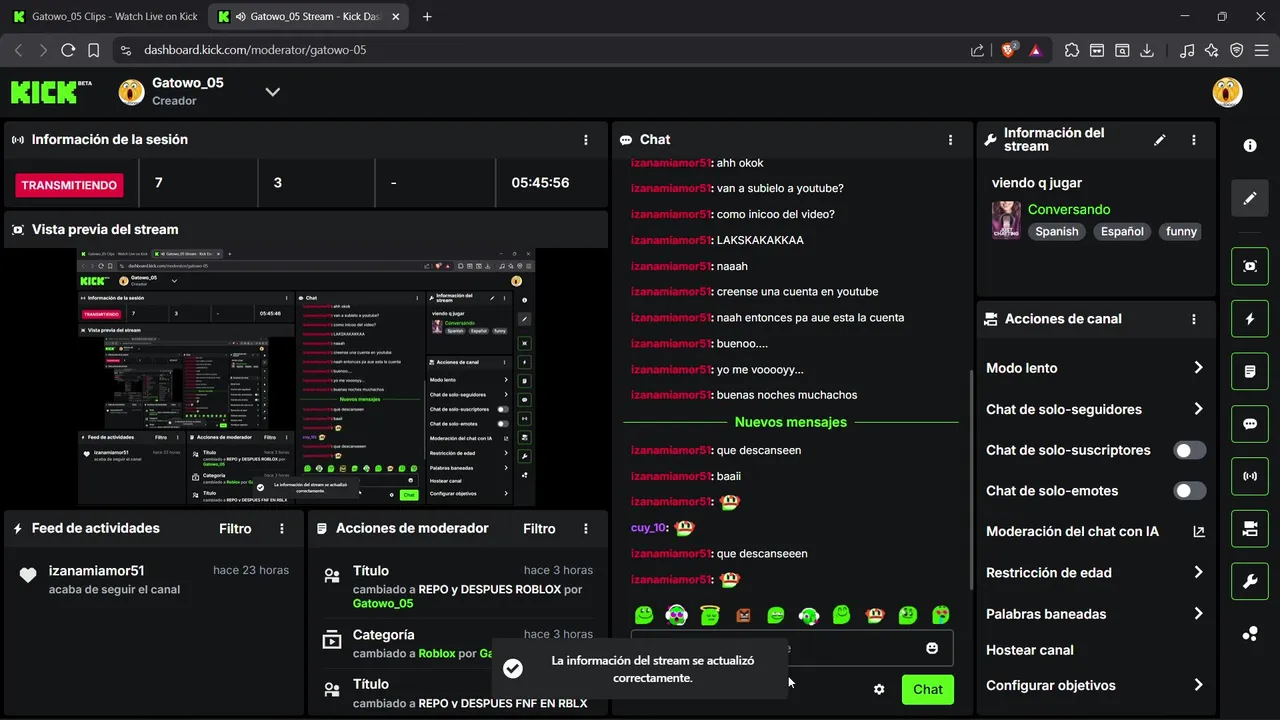Select the mushroom-hat emote in emote row
The height and width of the screenshot is (720, 1280).
[x=875, y=615]
